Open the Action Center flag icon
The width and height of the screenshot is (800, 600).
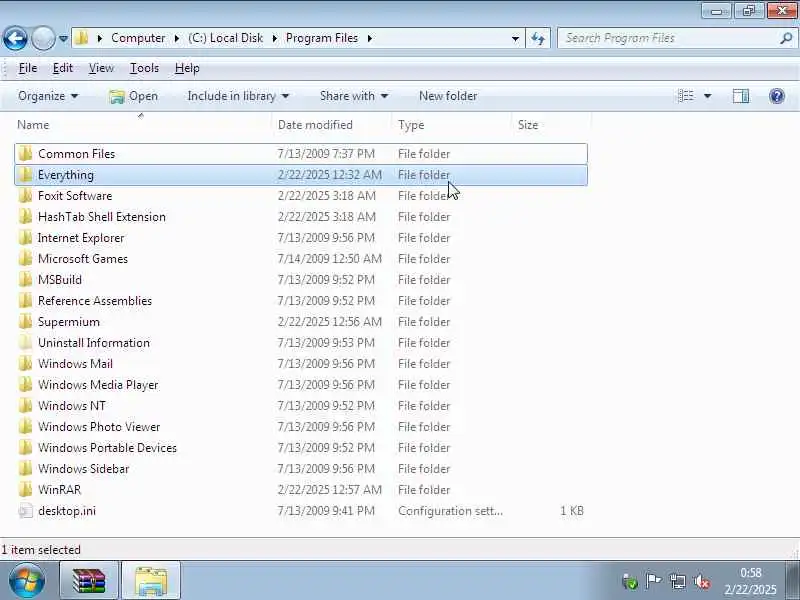654,581
